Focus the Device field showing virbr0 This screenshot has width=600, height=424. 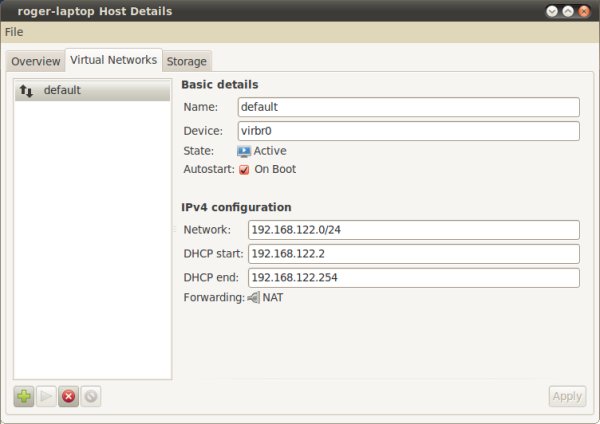(408, 131)
